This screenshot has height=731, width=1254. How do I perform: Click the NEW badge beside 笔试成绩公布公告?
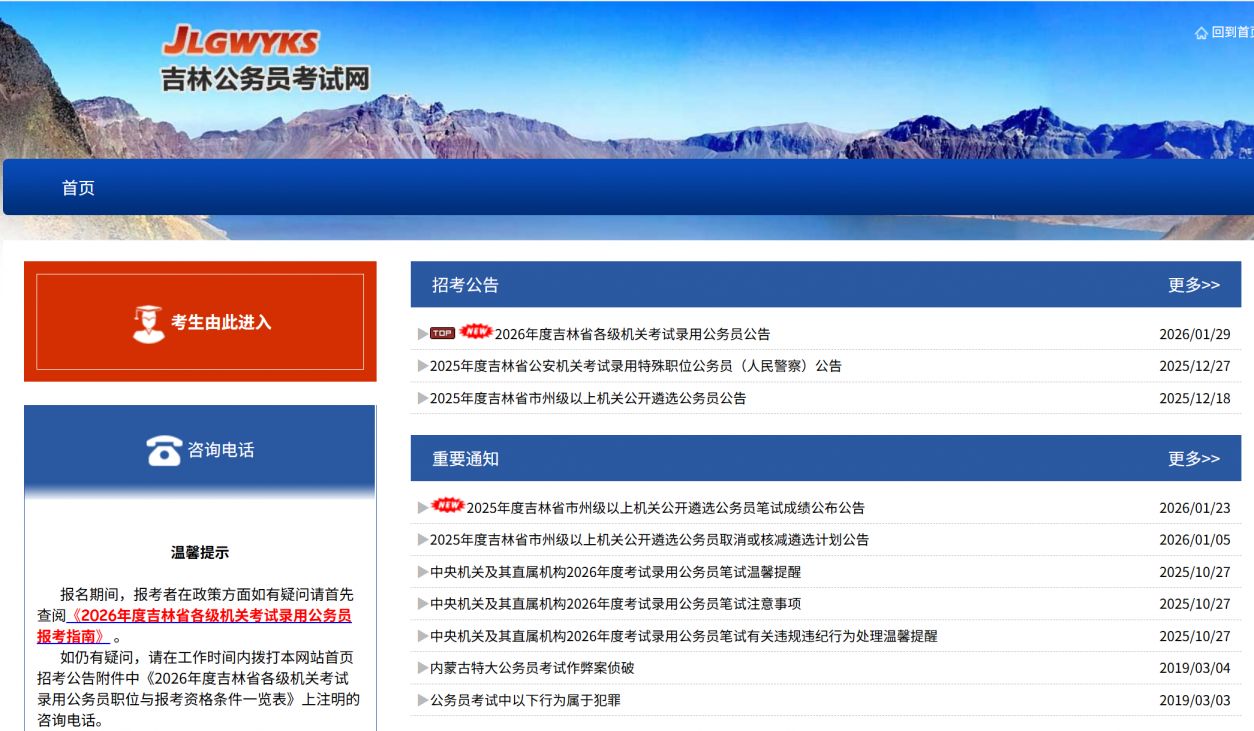(448, 505)
